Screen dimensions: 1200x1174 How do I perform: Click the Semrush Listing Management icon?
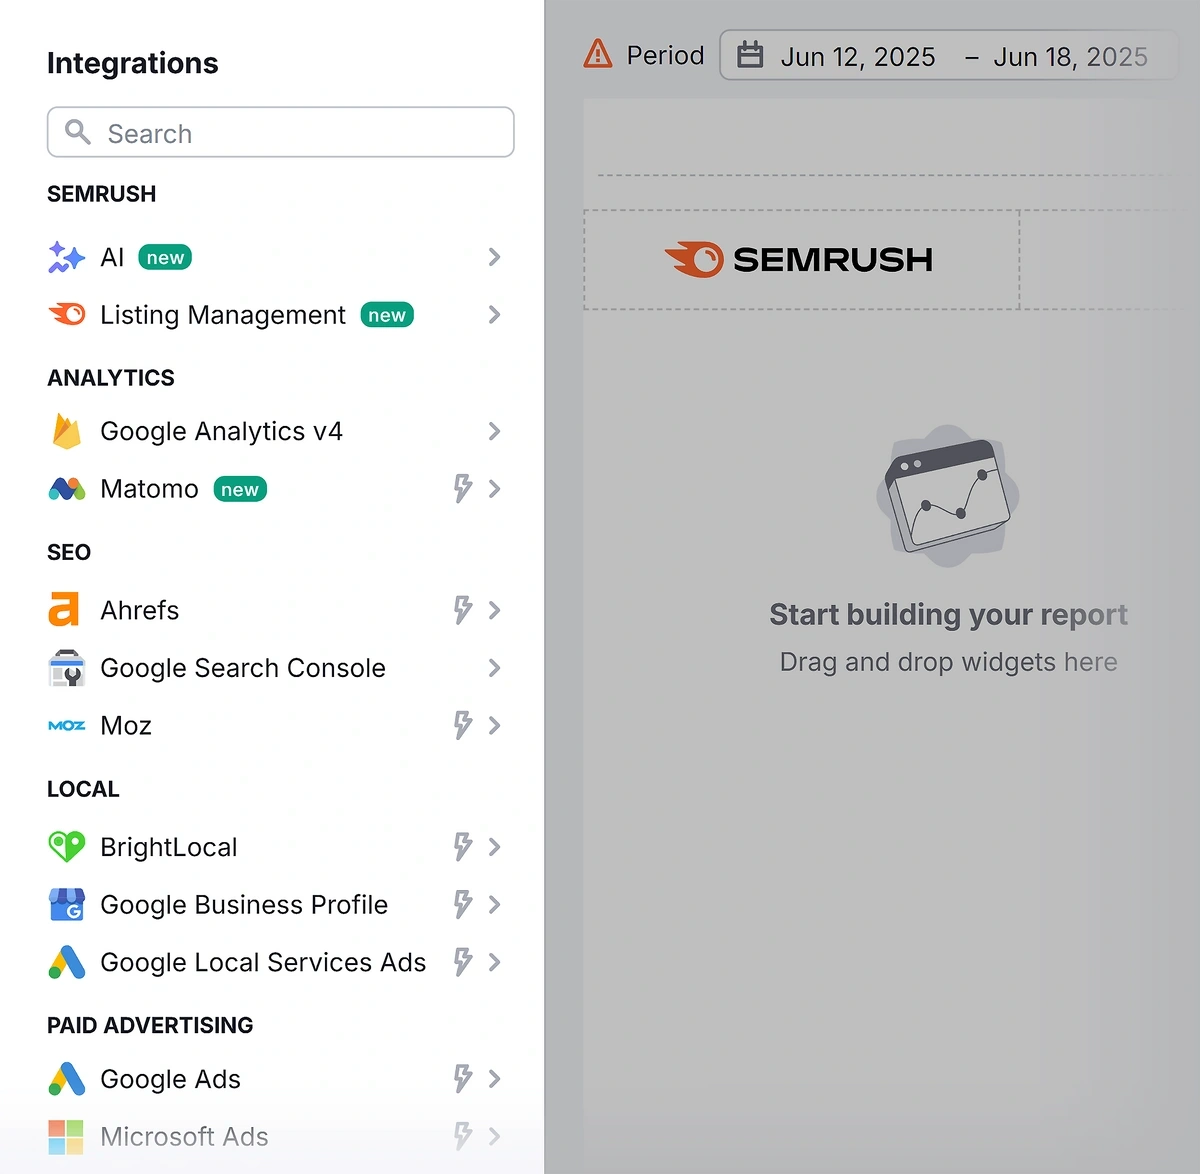(66, 314)
